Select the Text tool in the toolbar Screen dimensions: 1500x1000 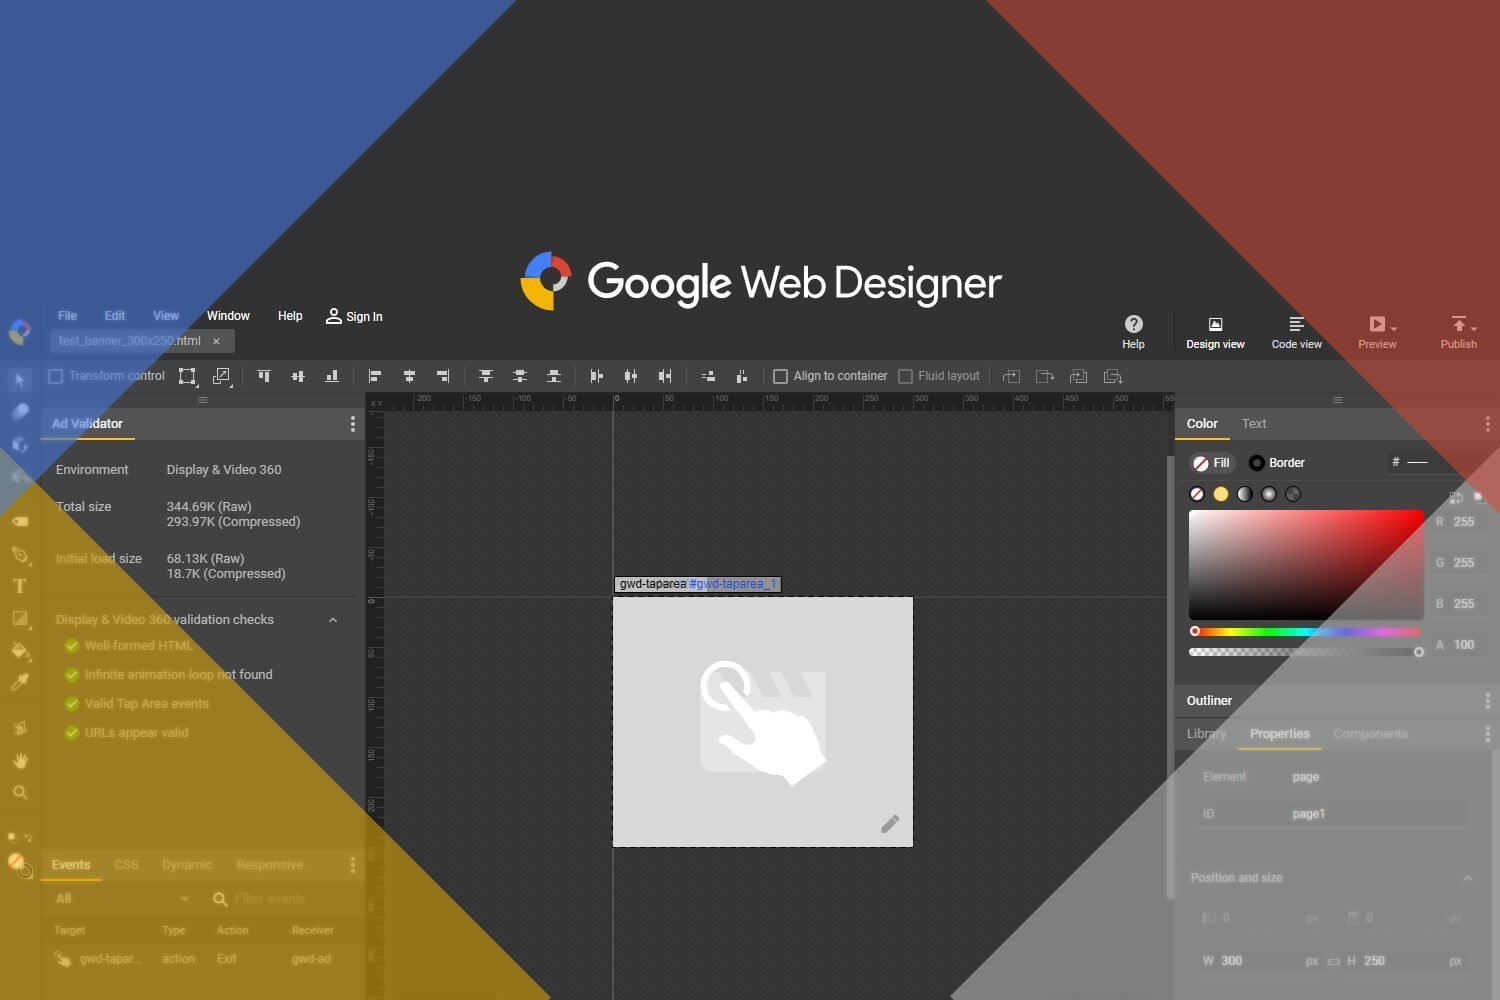20,585
